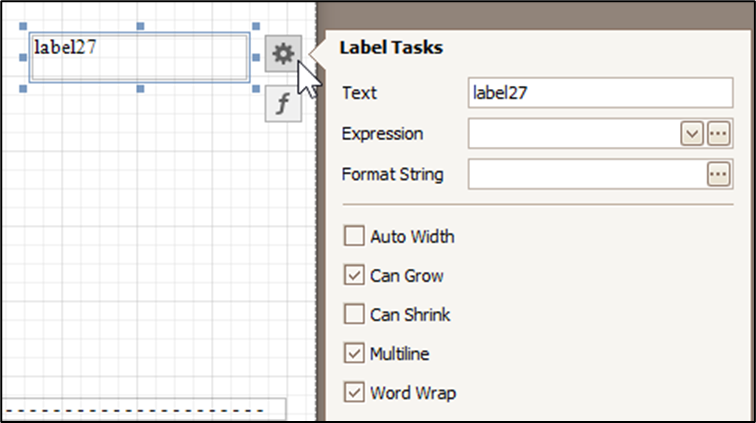
Task: Click the Format String field
Action: tap(587, 174)
